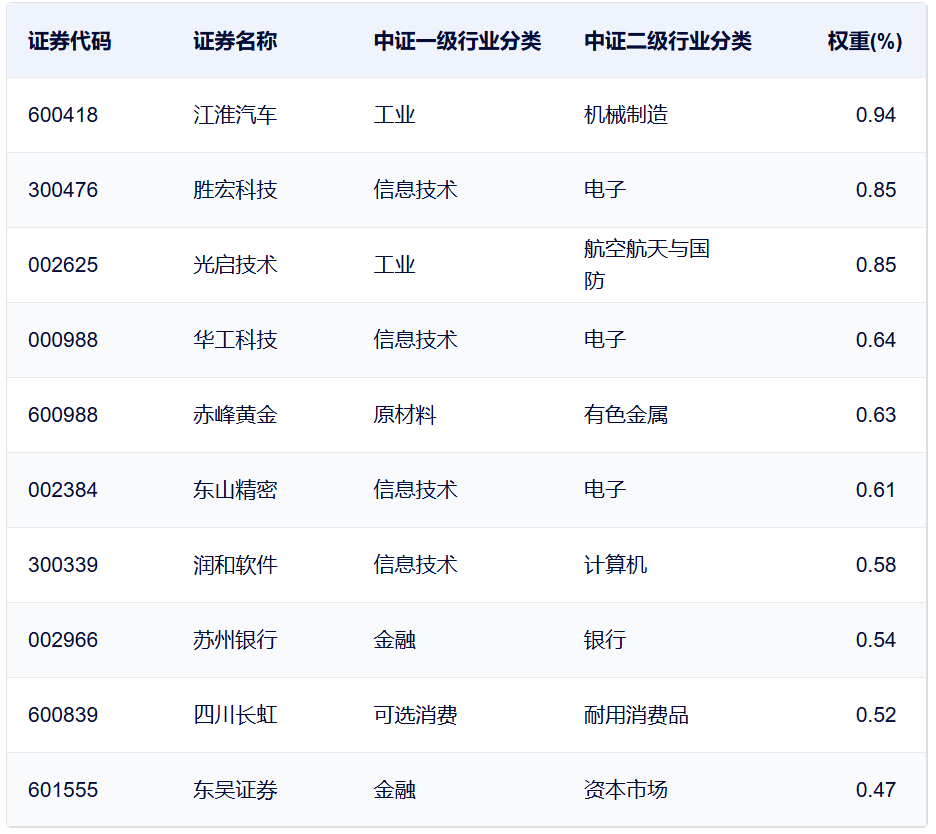Click the 证券名称 column header
The image size is (936, 834).
235,41
